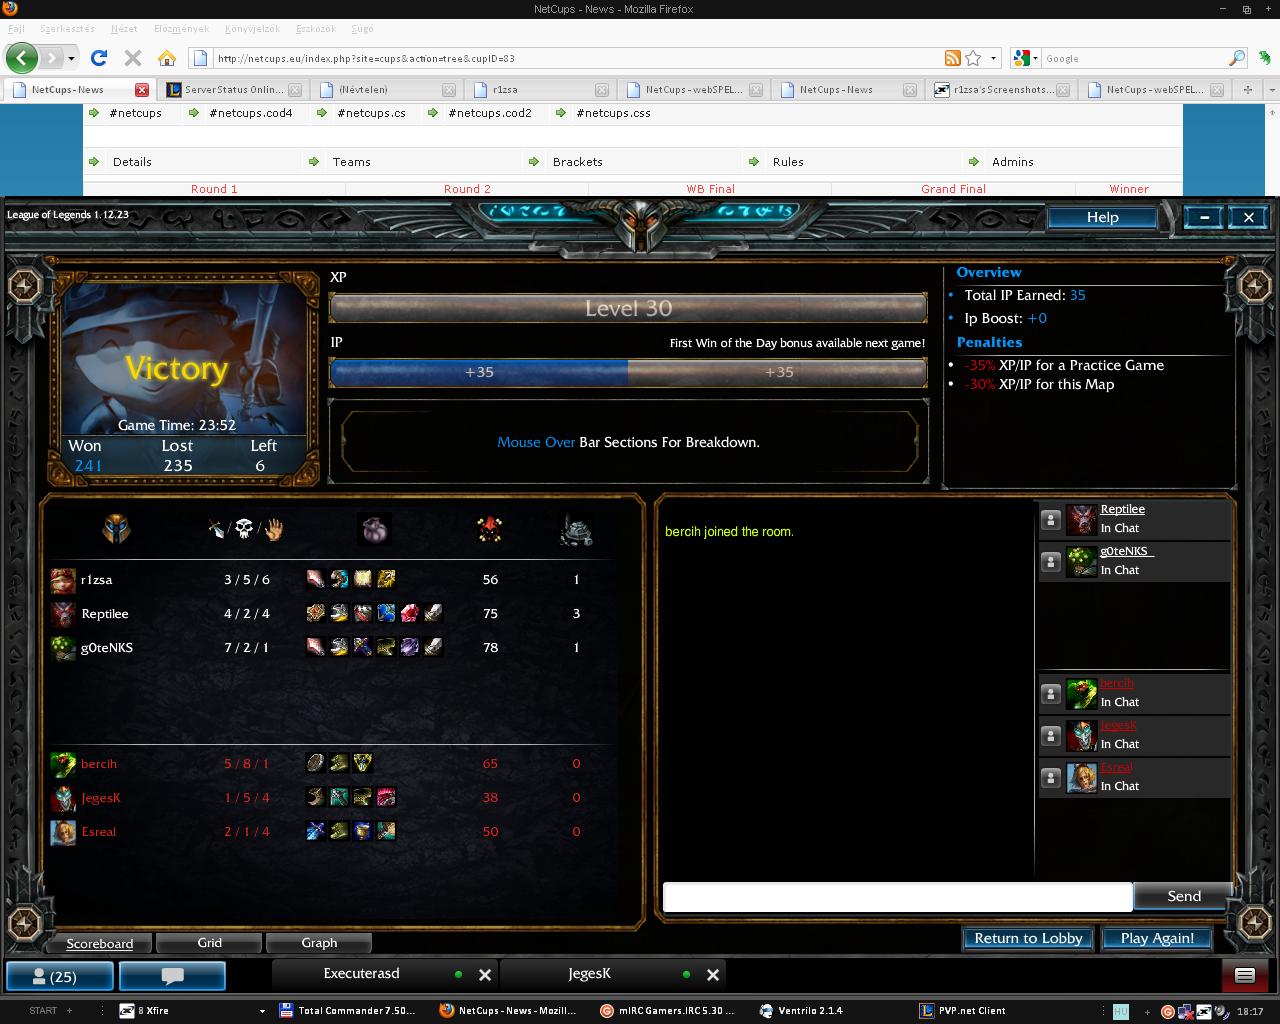Click the gold earned column header icon
The height and width of the screenshot is (1024, 1280).
pyautogui.click(x=374, y=529)
